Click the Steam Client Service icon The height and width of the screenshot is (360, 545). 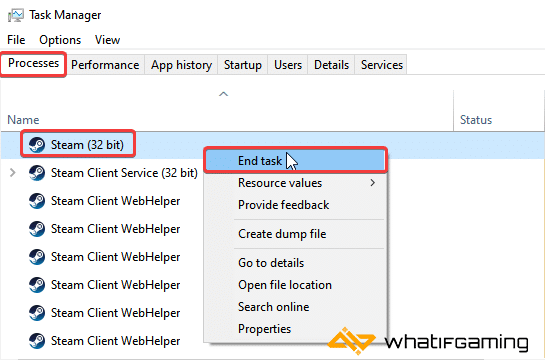click(37, 173)
